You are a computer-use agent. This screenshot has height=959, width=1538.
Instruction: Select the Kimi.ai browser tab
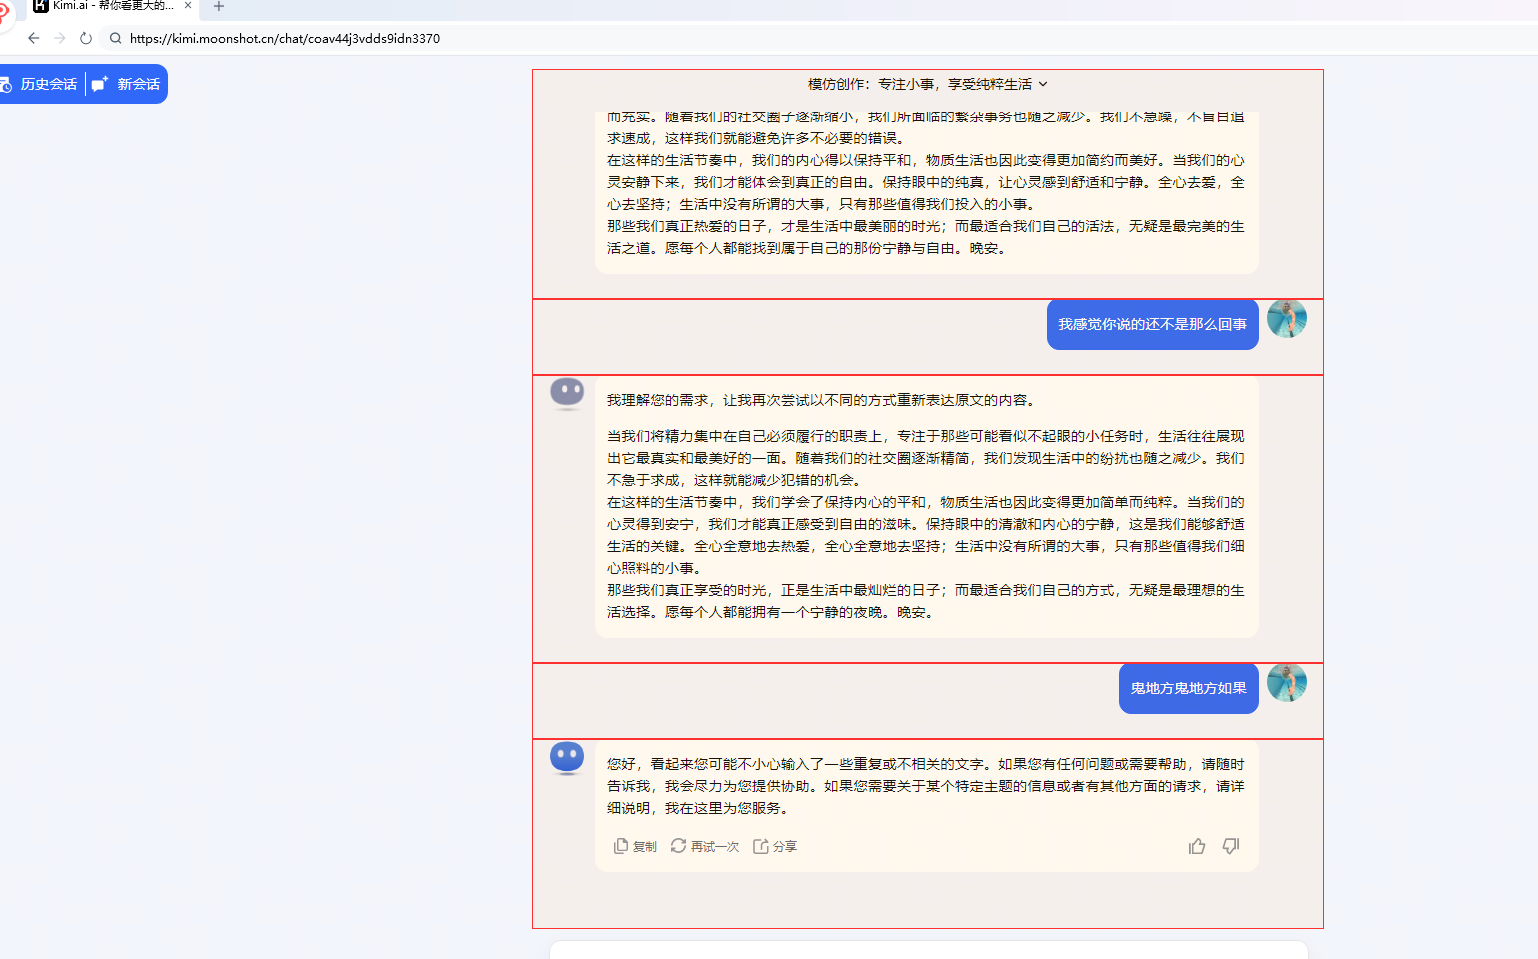pyautogui.click(x=110, y=6)
